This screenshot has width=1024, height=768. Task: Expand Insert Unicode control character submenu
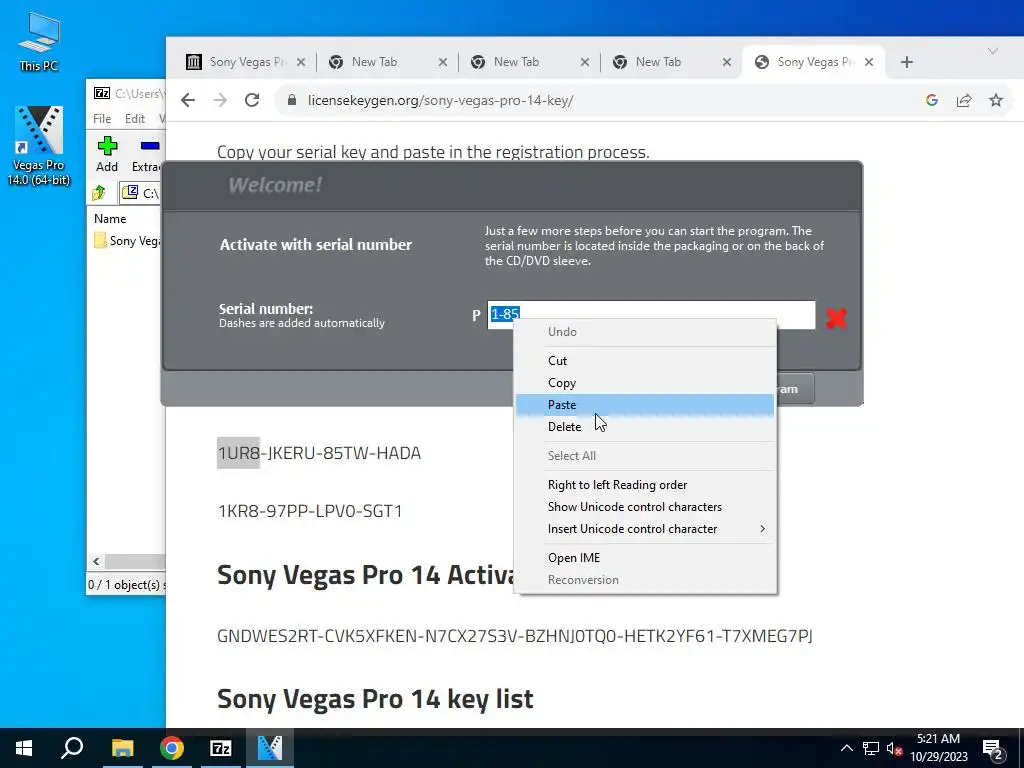click(645, 529)
